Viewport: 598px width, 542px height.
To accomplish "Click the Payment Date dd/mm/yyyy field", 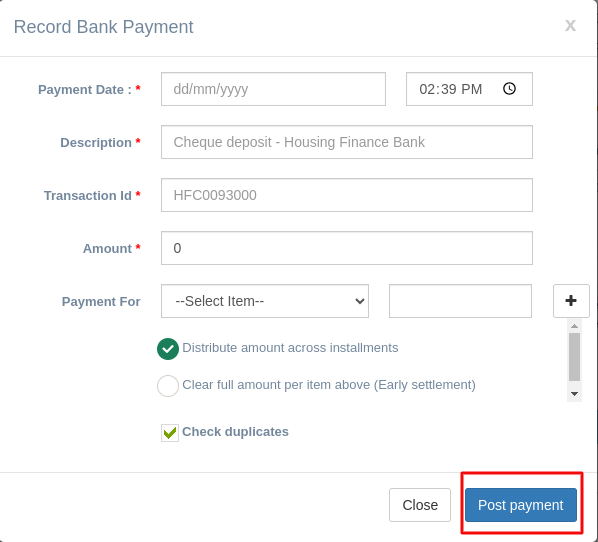I will pos(273,89).
